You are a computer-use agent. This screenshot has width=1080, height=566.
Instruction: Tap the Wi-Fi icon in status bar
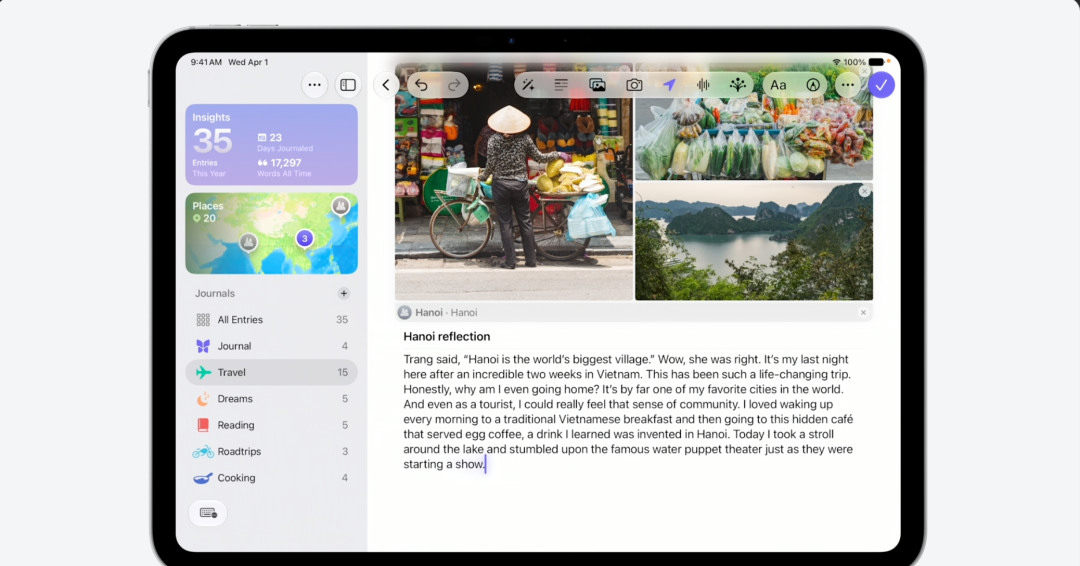point(836,62)
